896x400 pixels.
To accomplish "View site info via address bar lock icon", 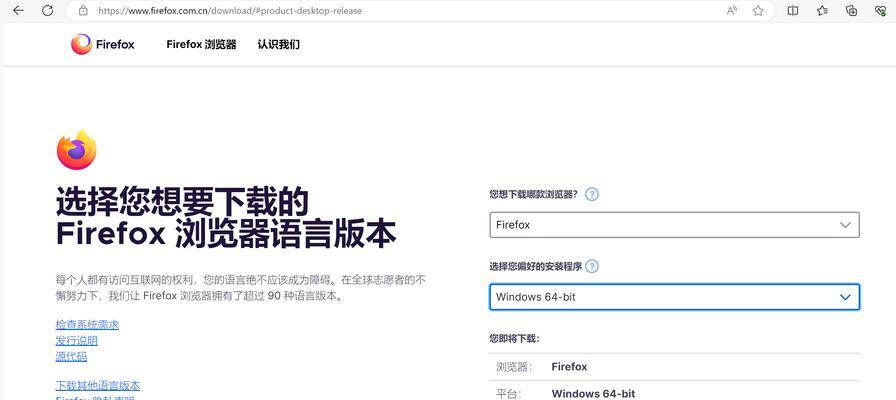I will point(83,10).
